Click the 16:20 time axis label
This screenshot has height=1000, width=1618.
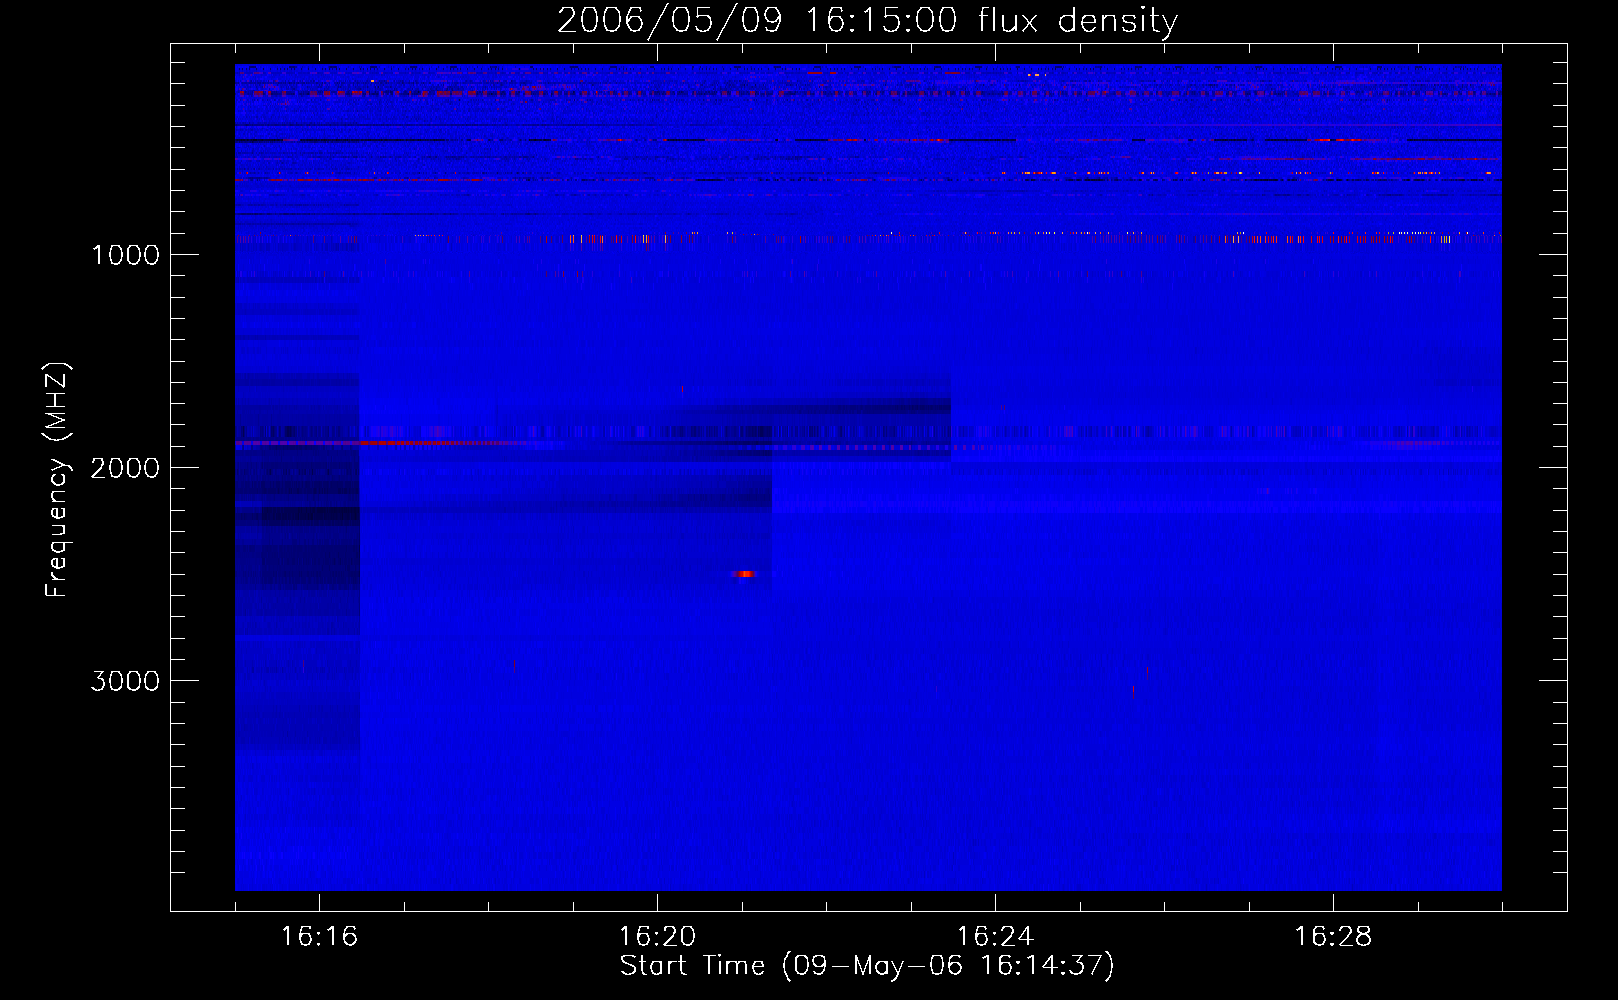click(657, 937)
